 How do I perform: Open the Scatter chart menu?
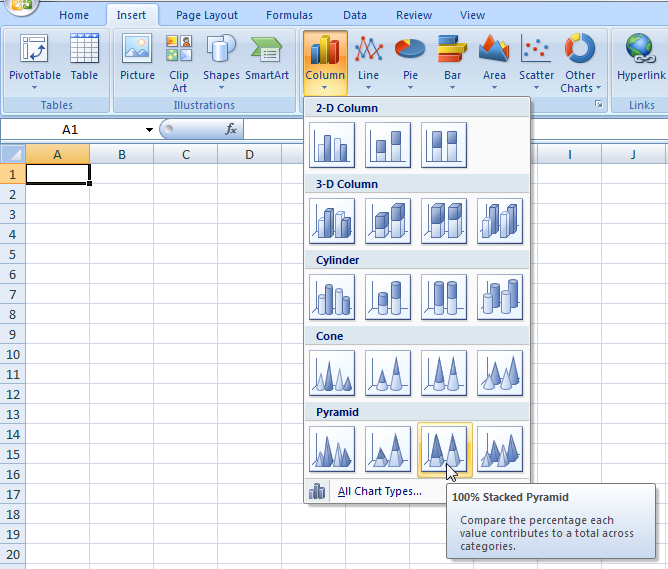536,62
